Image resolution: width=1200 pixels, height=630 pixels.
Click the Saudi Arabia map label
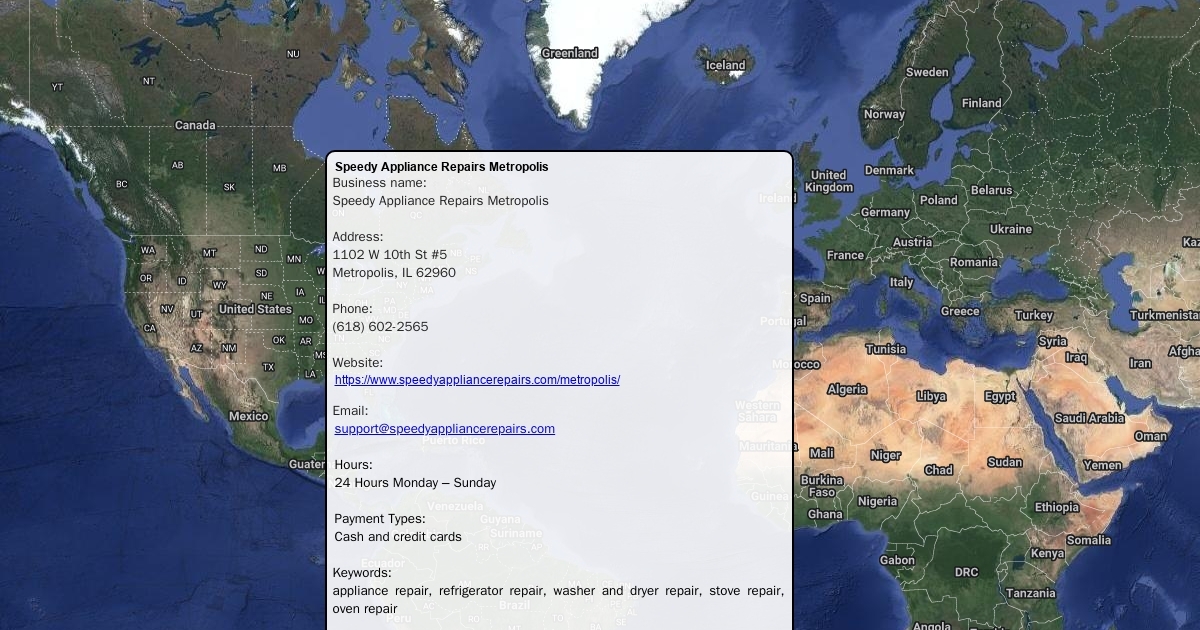coord(1089,418)
